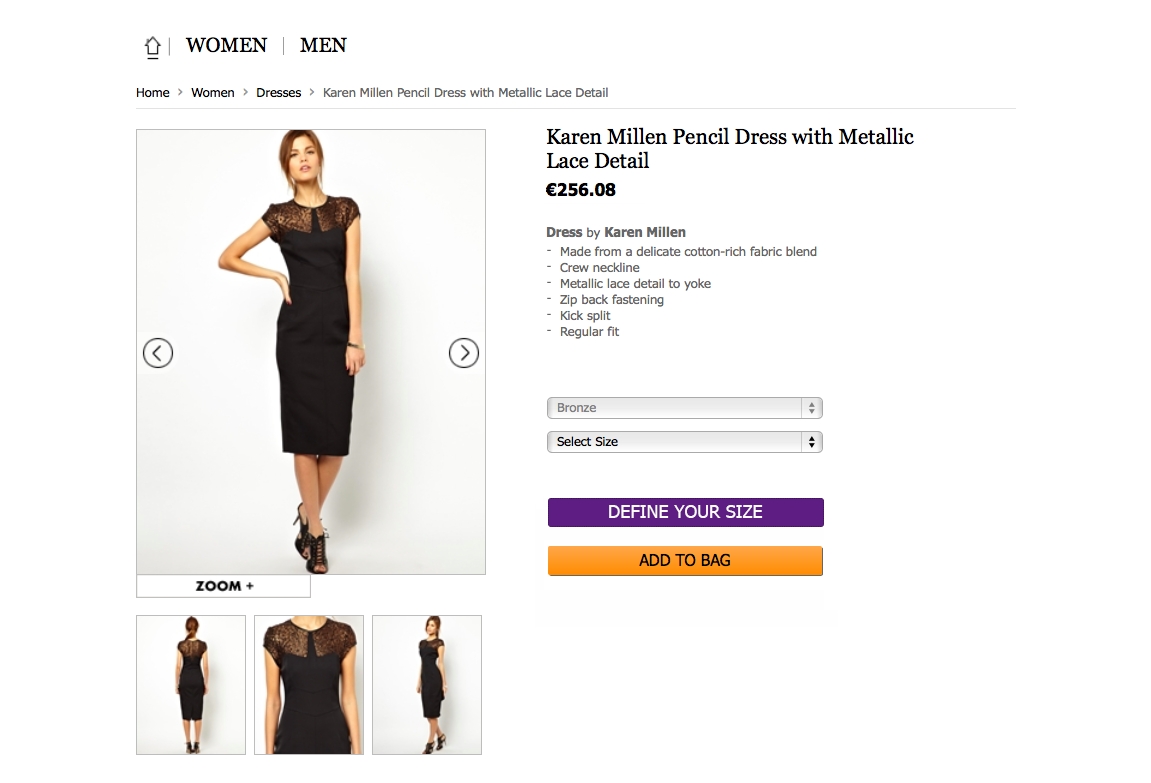Expand the Select Size dropdown

point(684,442)
